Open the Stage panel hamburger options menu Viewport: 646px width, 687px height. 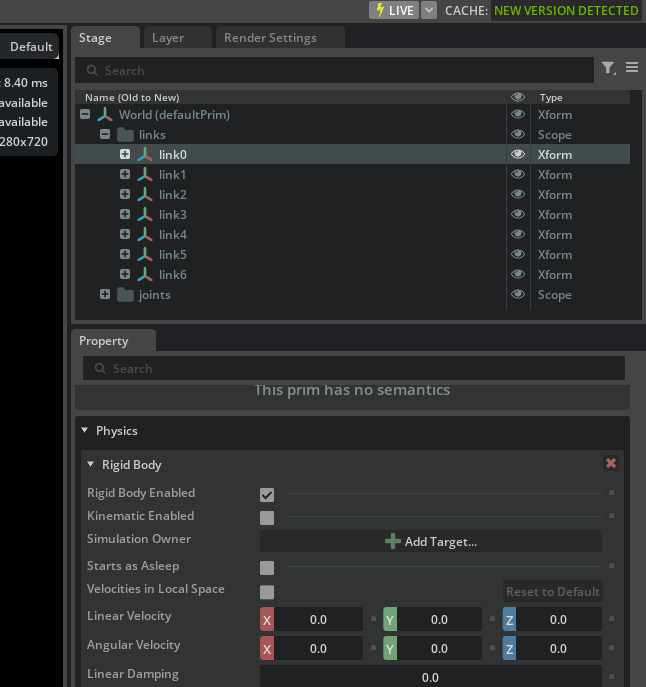pyautogui.click(x=632, y=68)
